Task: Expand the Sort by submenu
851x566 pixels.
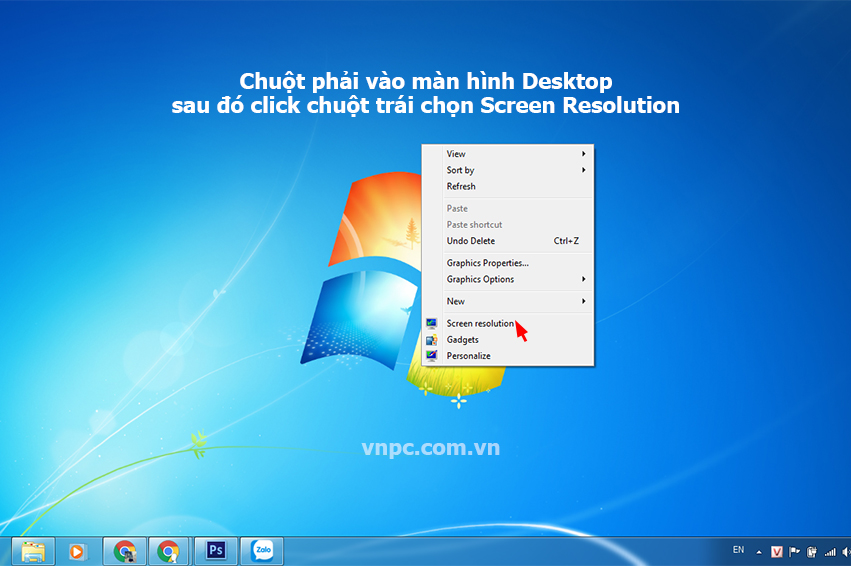Action: 508,170
